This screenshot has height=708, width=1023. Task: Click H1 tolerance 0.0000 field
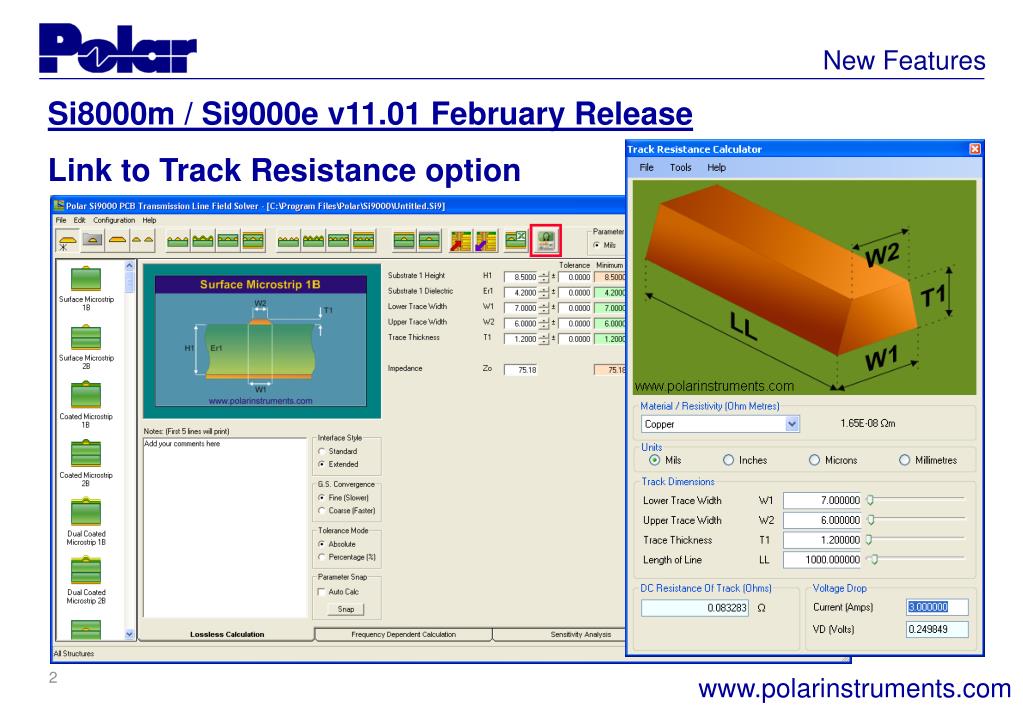click(575, 277)
